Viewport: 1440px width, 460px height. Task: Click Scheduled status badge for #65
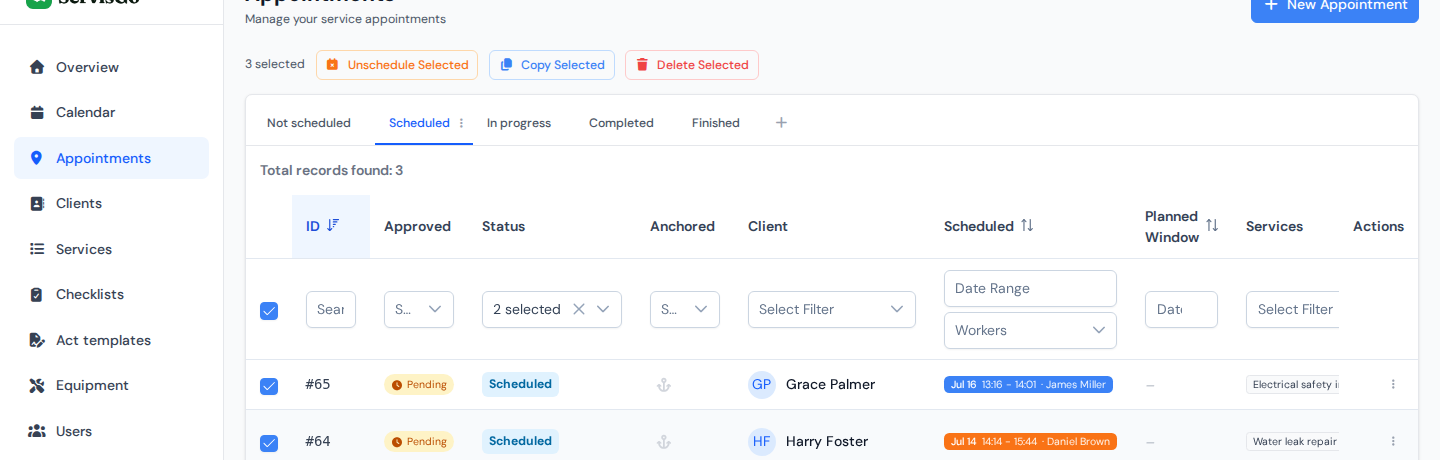pyautogui.click(x=520, y=384)
